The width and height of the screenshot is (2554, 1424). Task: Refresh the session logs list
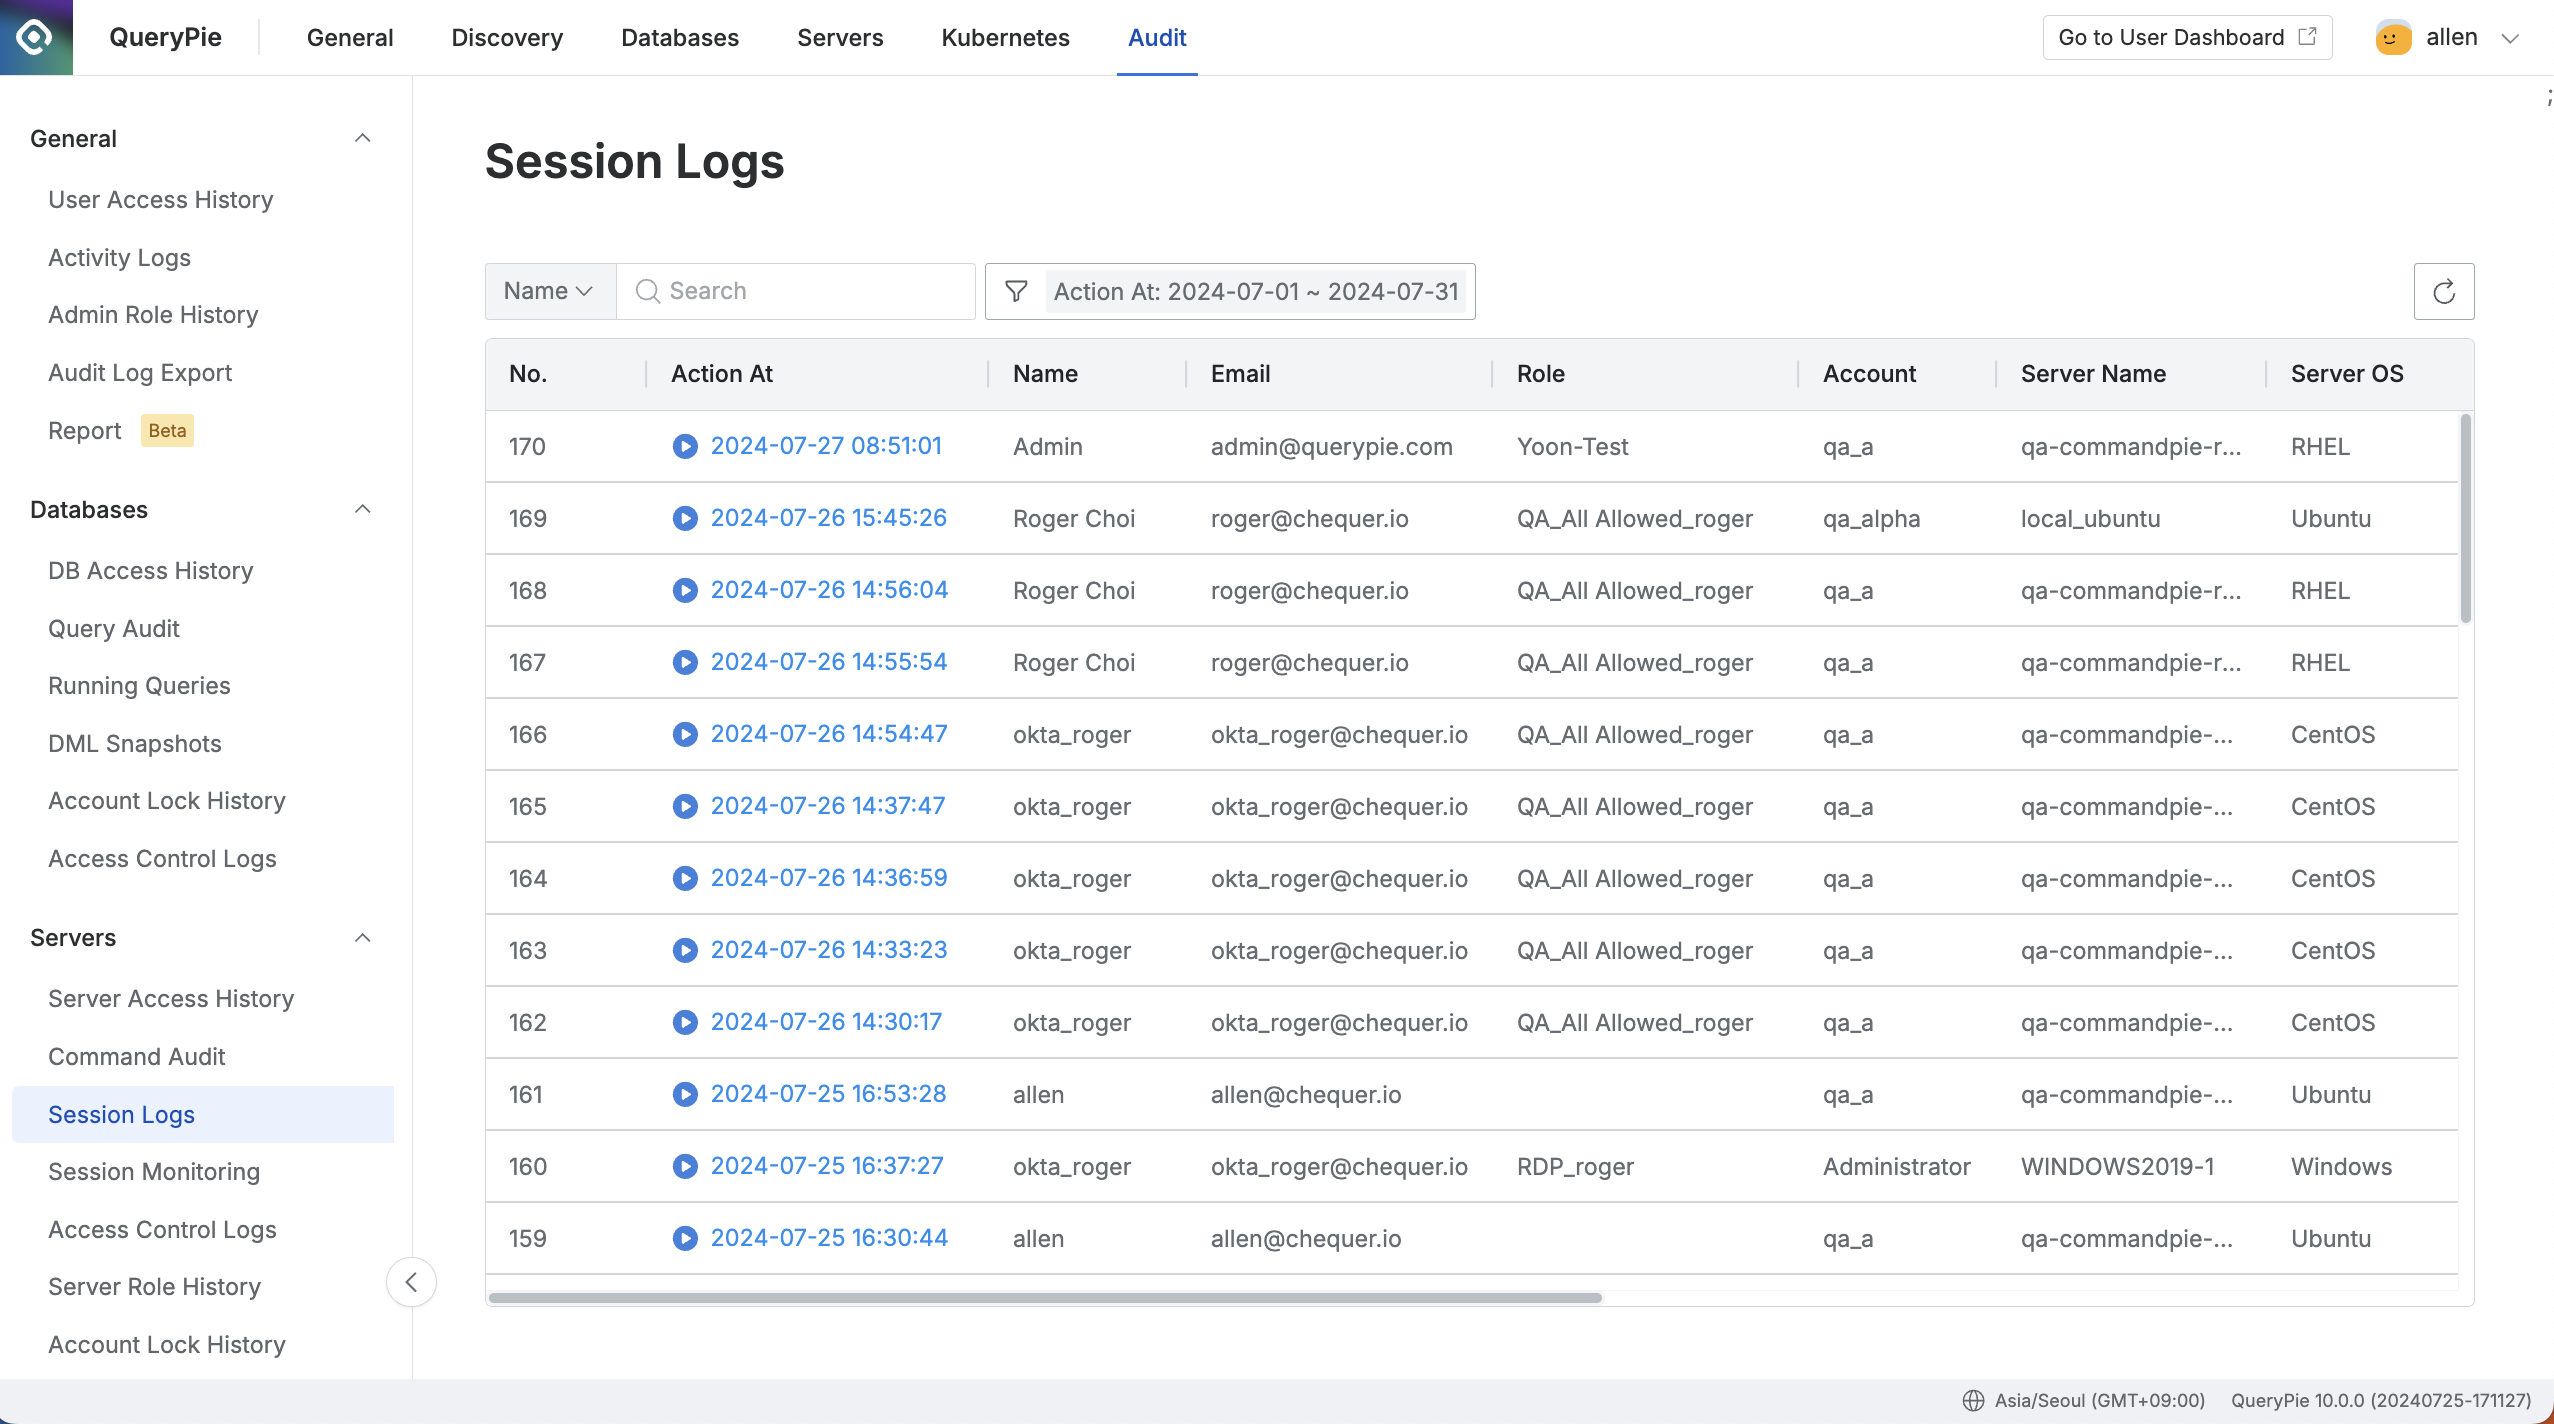pos(2444,291)
